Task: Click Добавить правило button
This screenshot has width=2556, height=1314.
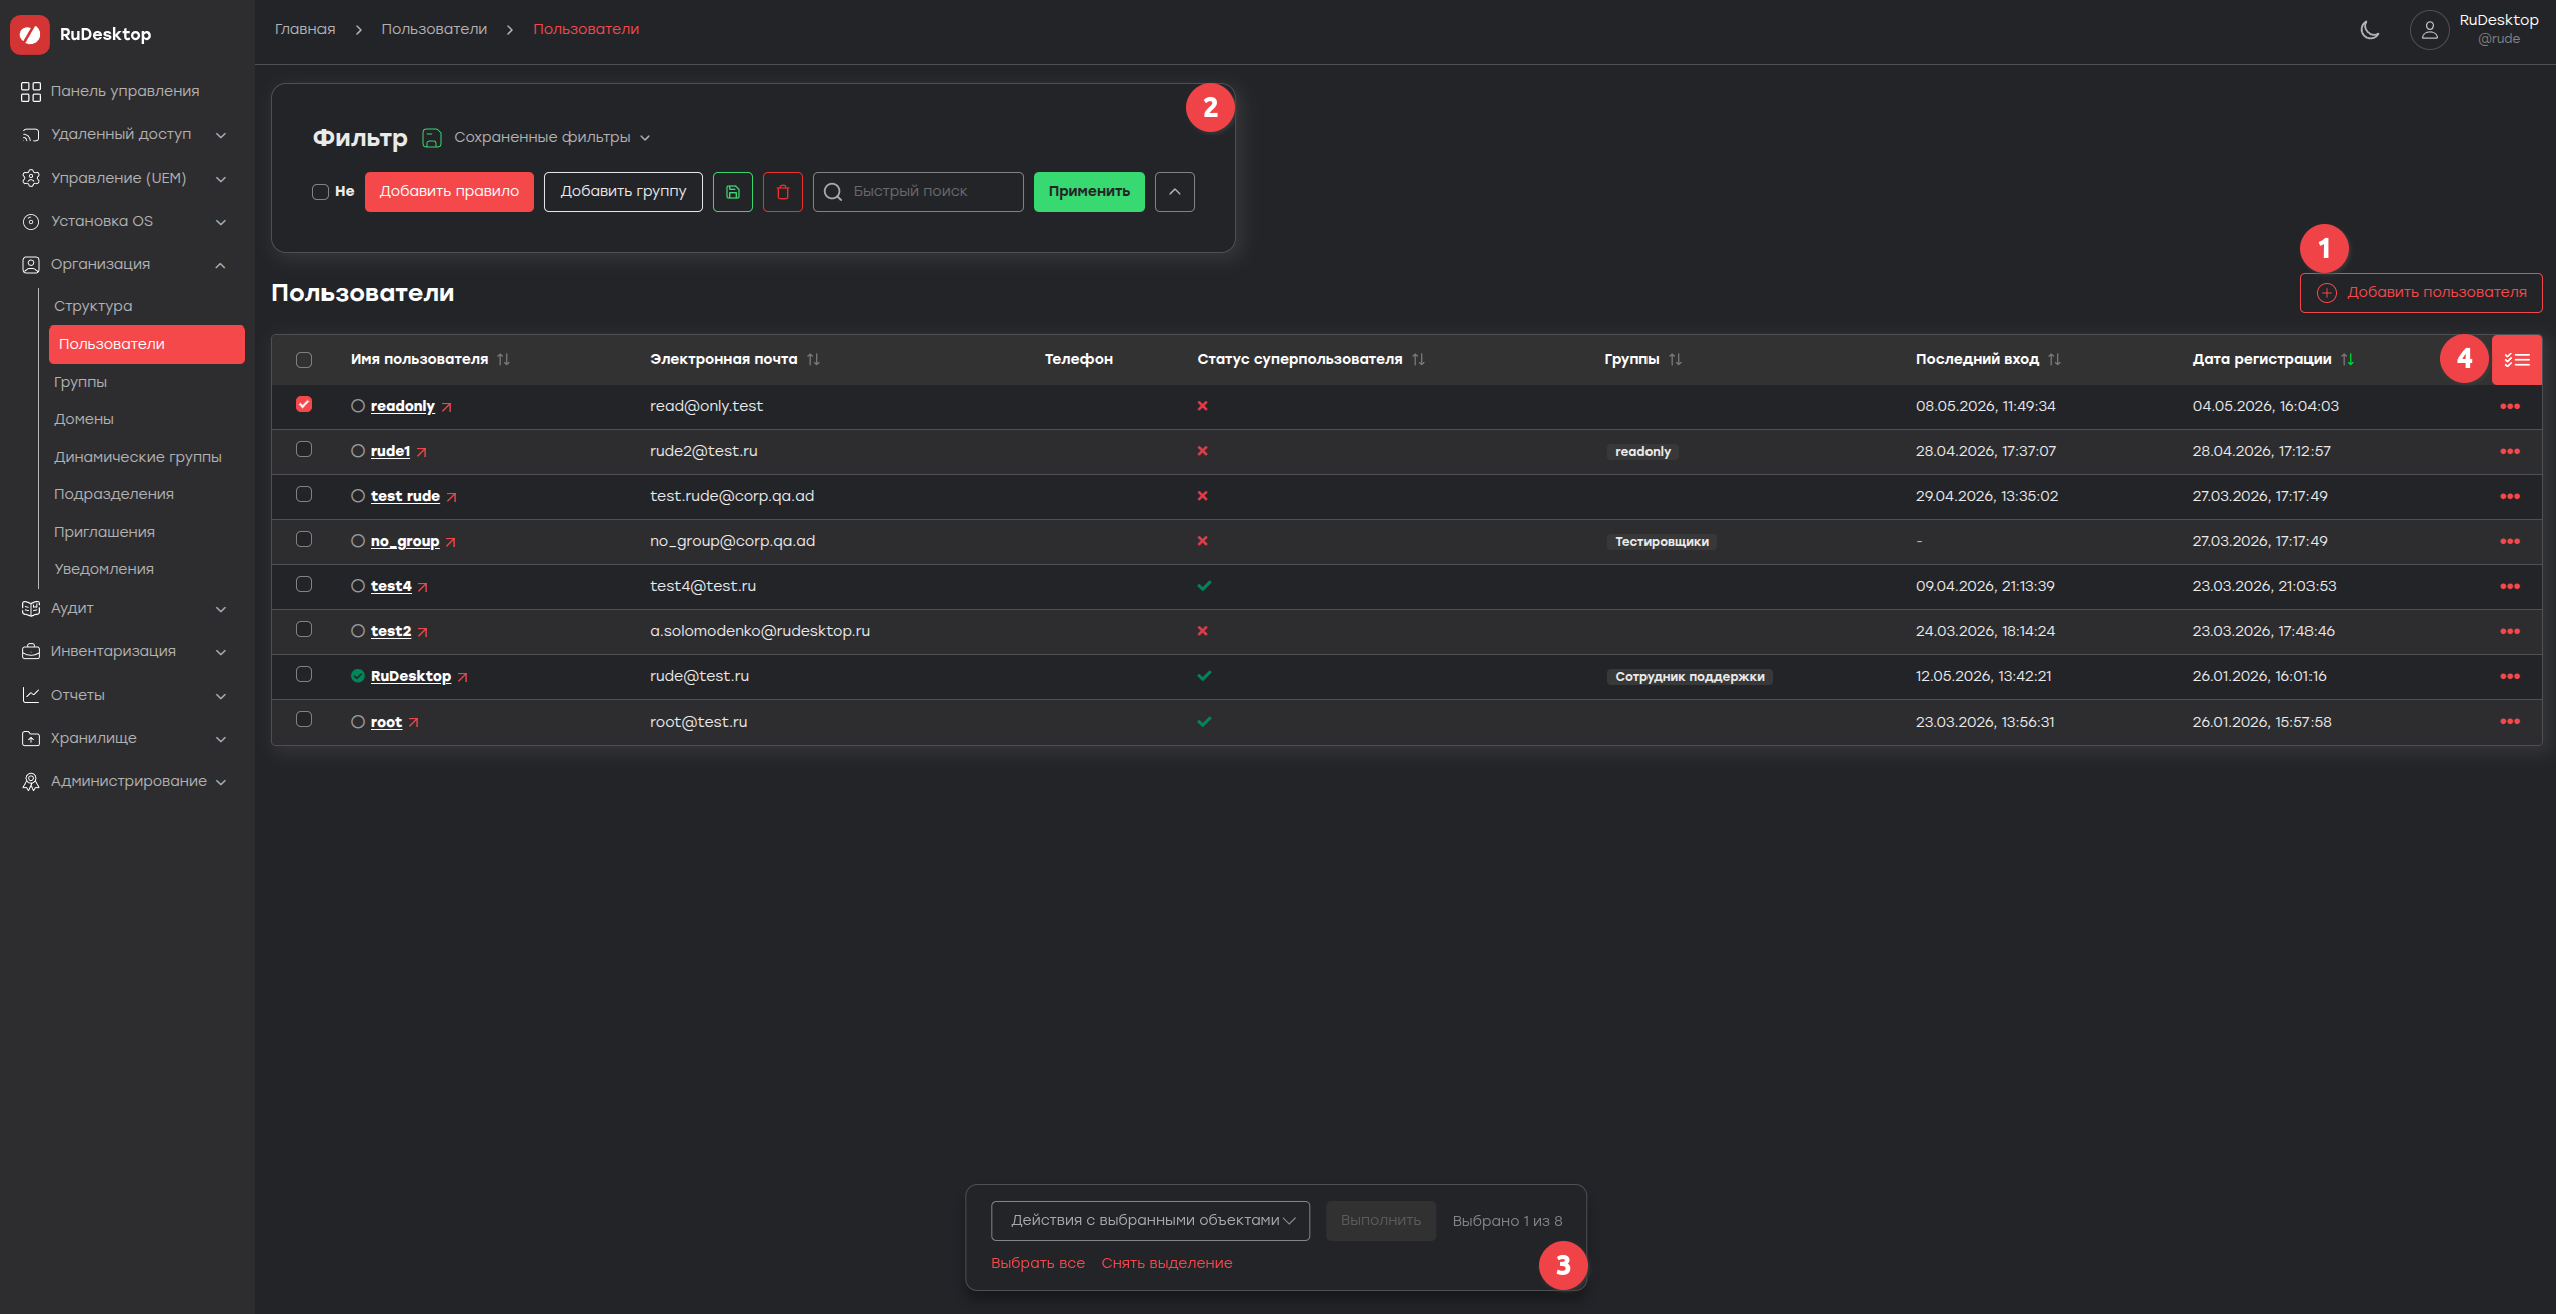Action: 449,192
